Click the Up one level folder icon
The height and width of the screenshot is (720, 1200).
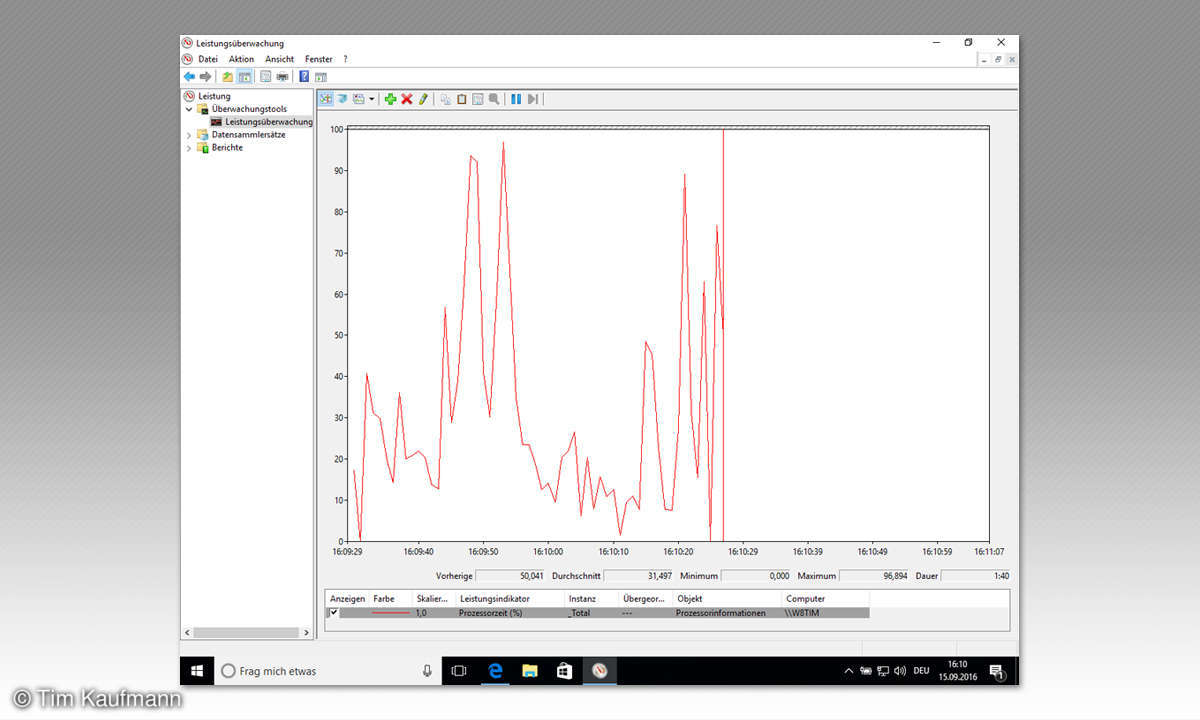pos(228,76)
